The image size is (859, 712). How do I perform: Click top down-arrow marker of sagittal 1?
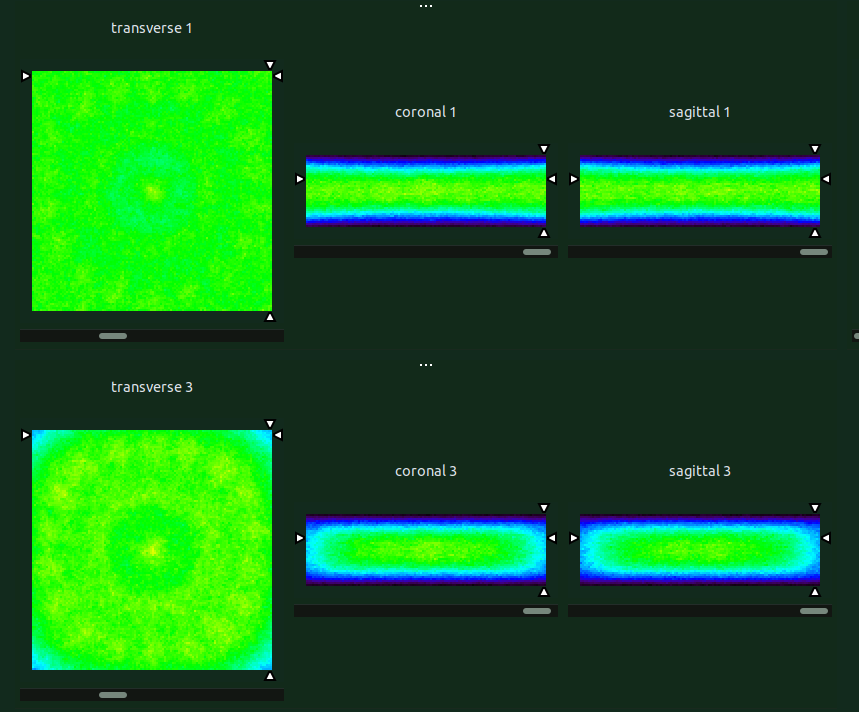[x=815, y=149]
